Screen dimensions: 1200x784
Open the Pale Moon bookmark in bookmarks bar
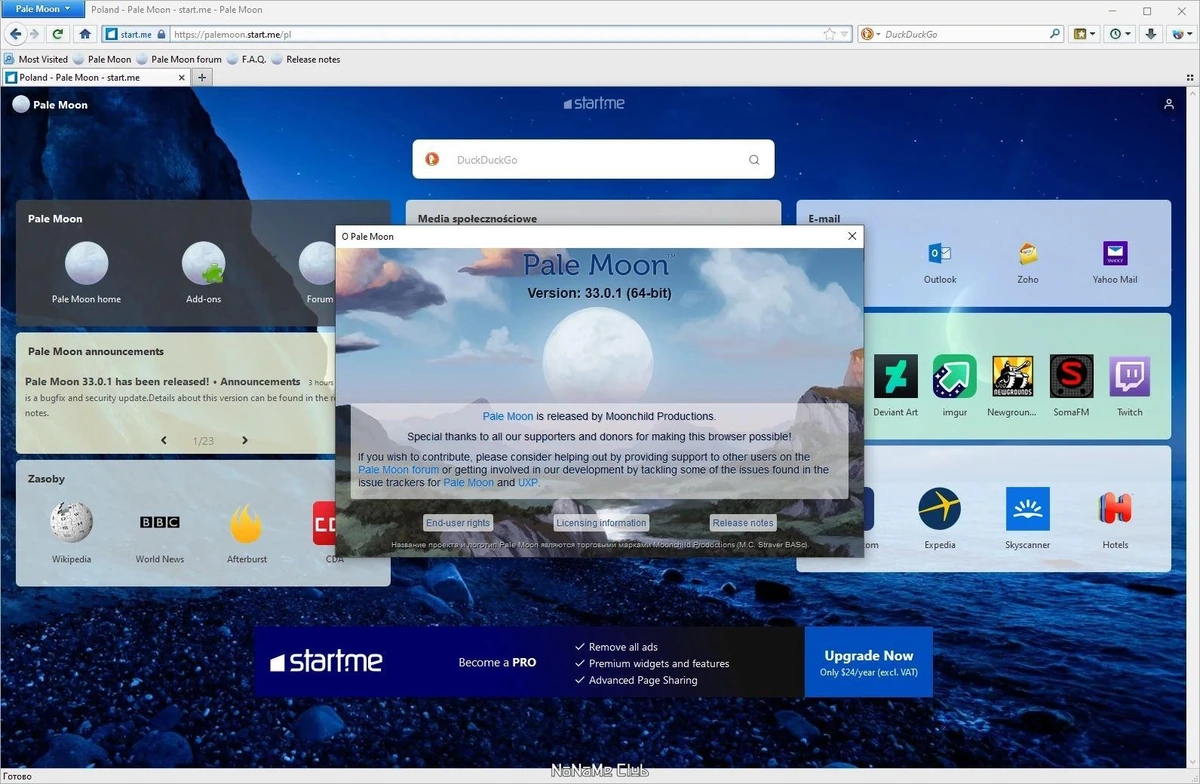tap(102, 59)
